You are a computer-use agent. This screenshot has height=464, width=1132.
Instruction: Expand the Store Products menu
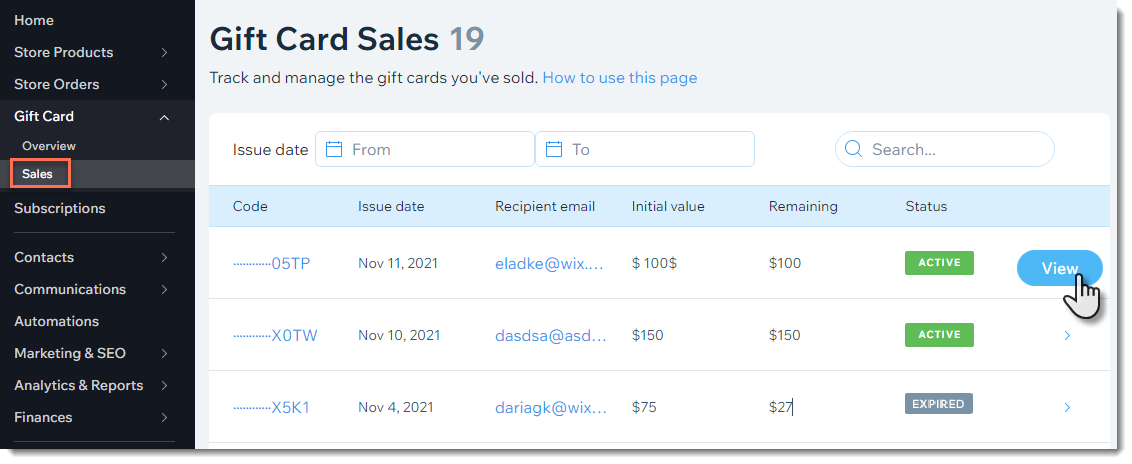165,53
